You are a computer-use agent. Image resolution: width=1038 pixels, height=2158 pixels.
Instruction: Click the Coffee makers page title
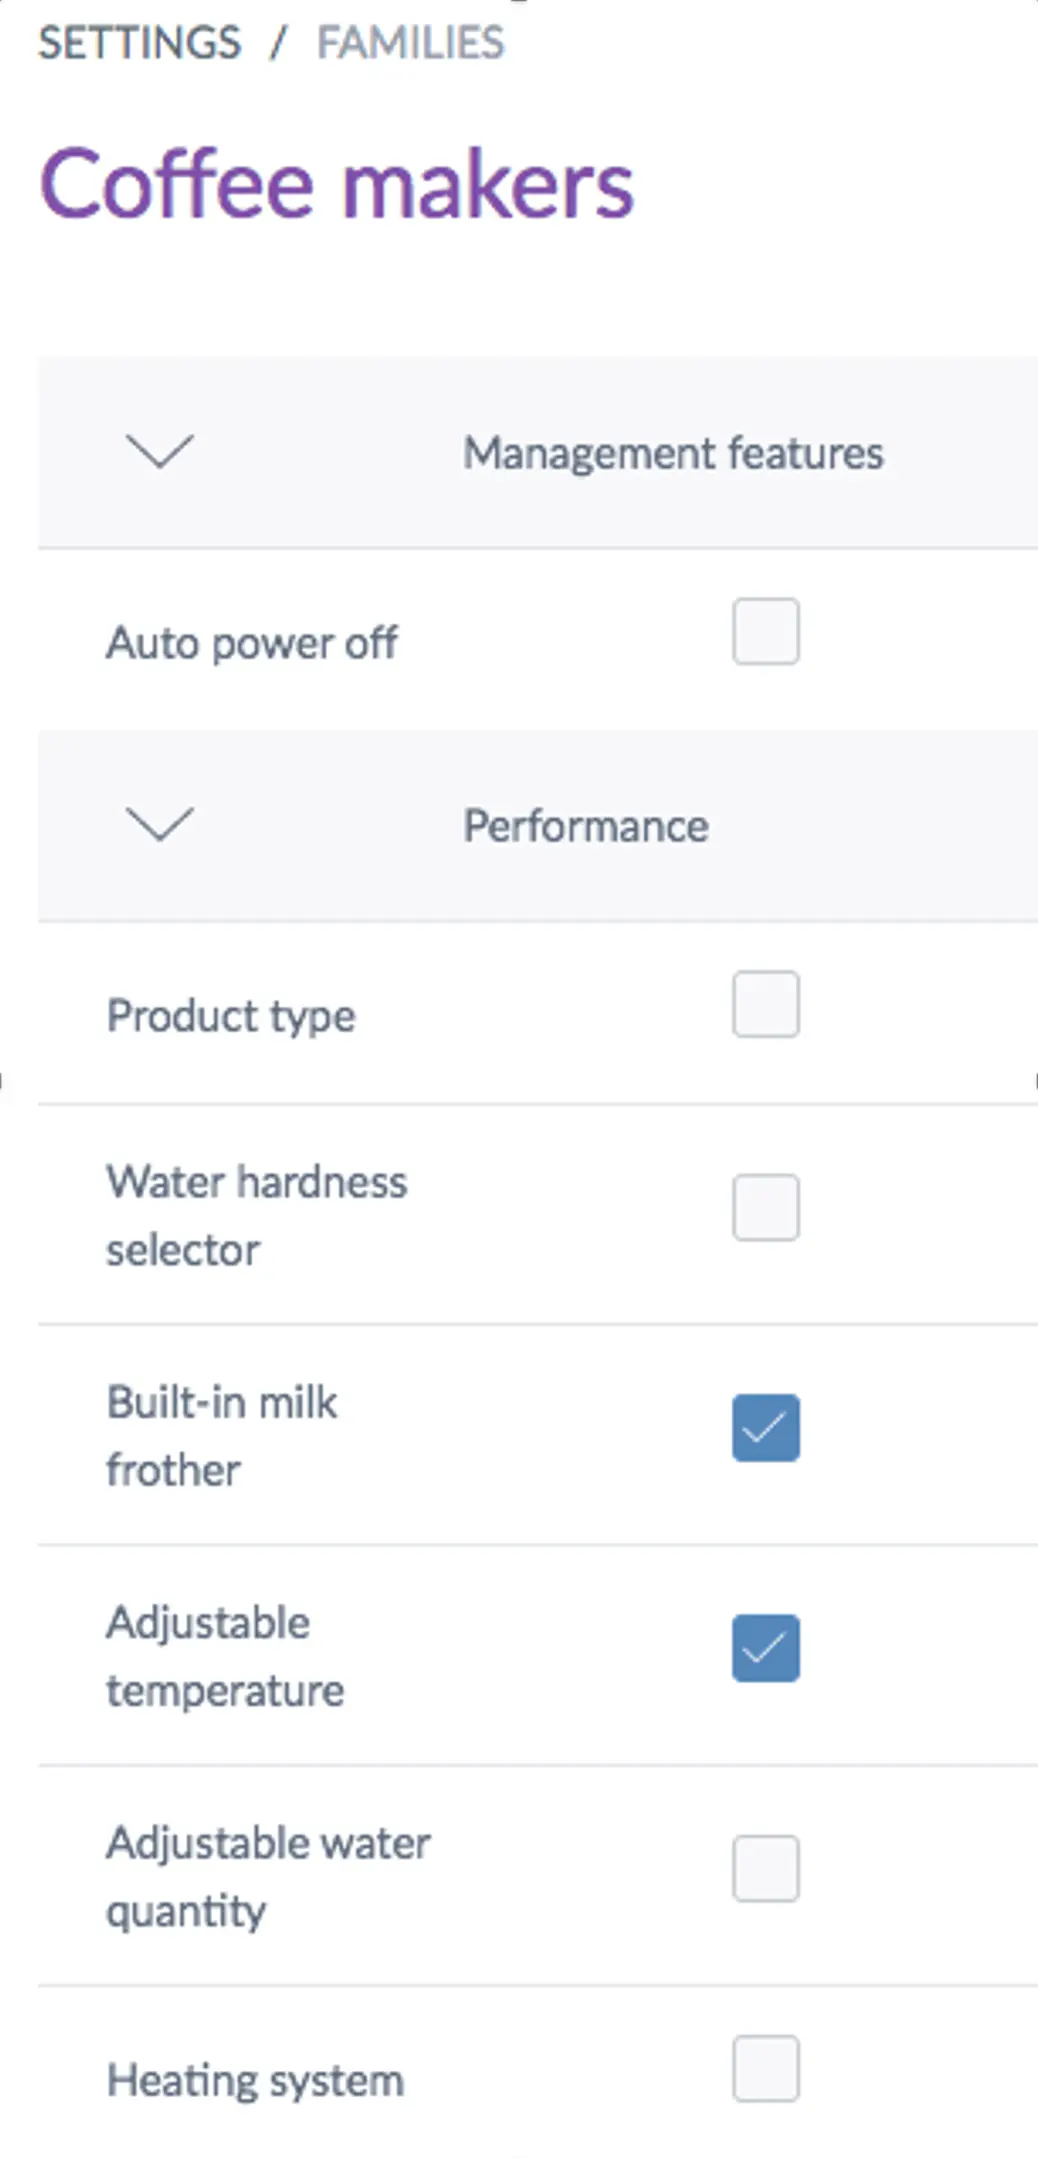click(336, 184)
